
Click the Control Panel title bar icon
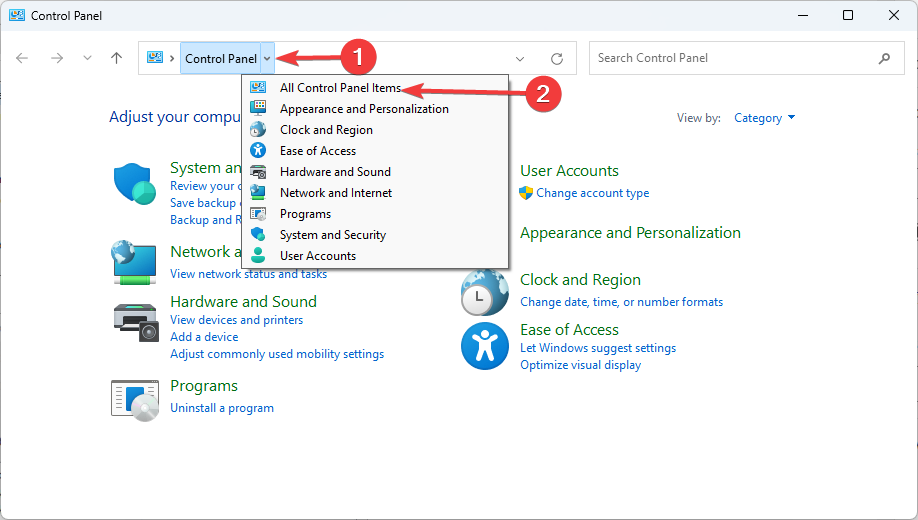(x=16, y=15)
